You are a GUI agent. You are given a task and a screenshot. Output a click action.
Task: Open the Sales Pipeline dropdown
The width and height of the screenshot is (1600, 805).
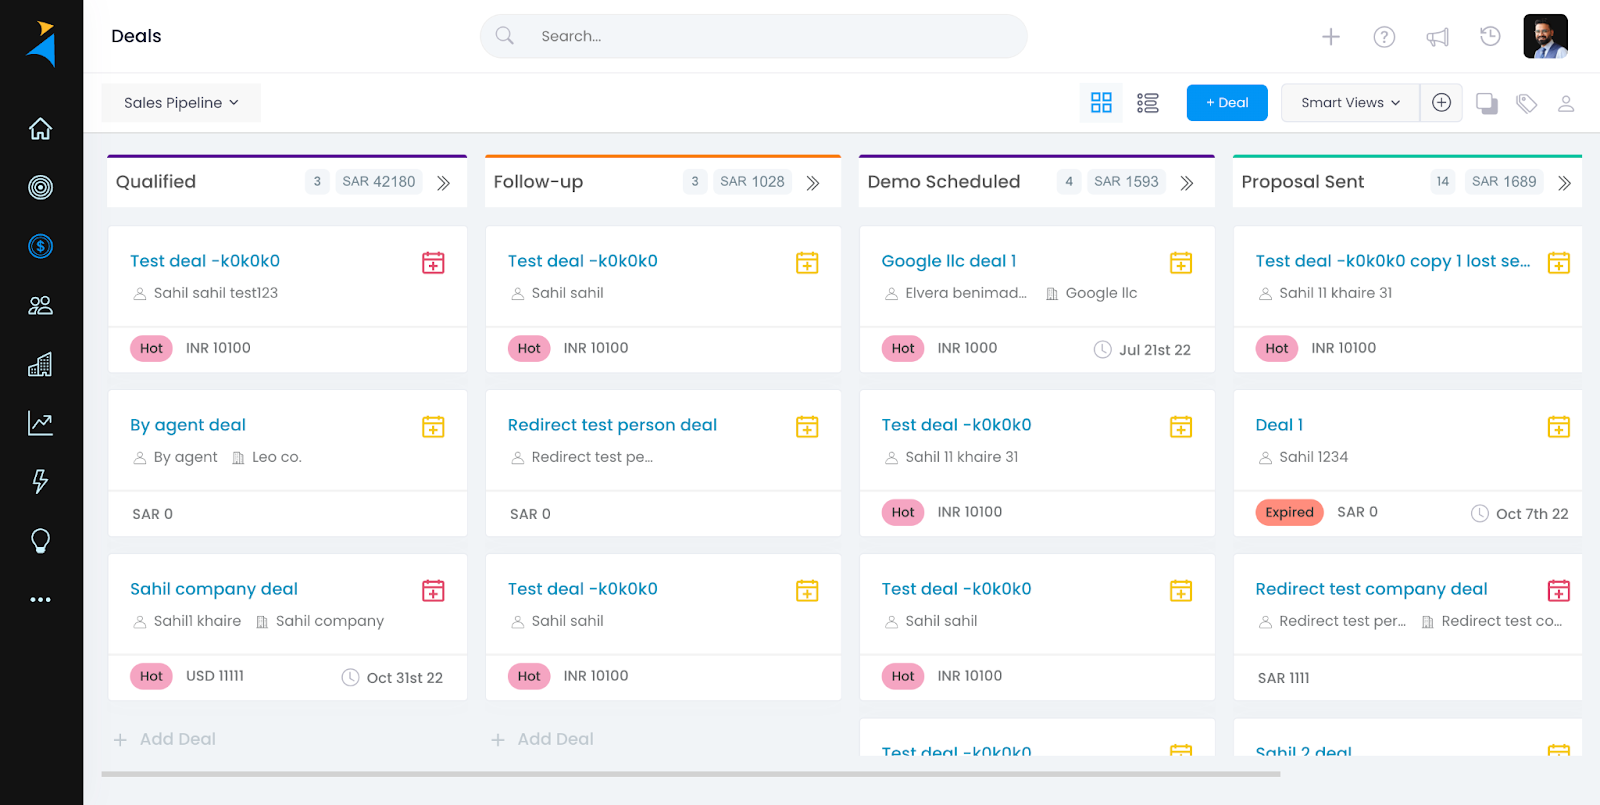coord(181,103)
